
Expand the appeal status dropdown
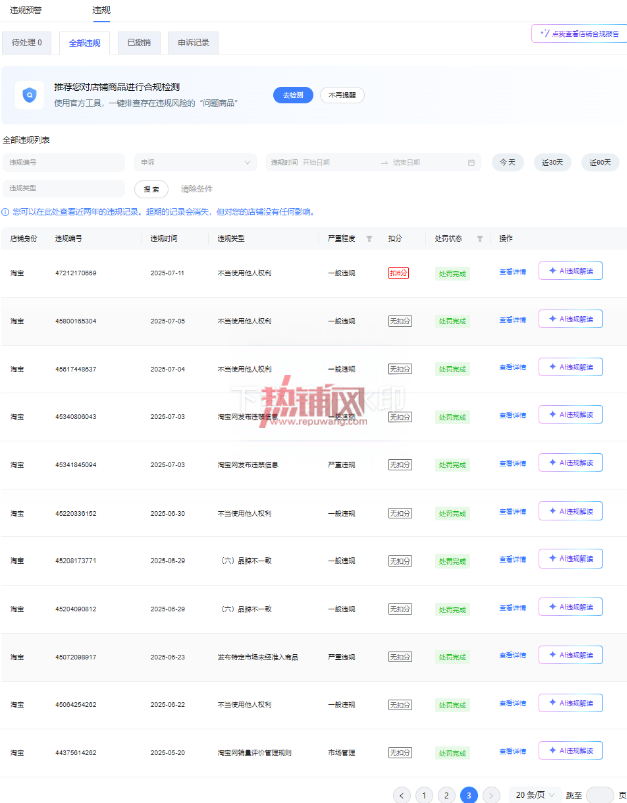[195, 162]
